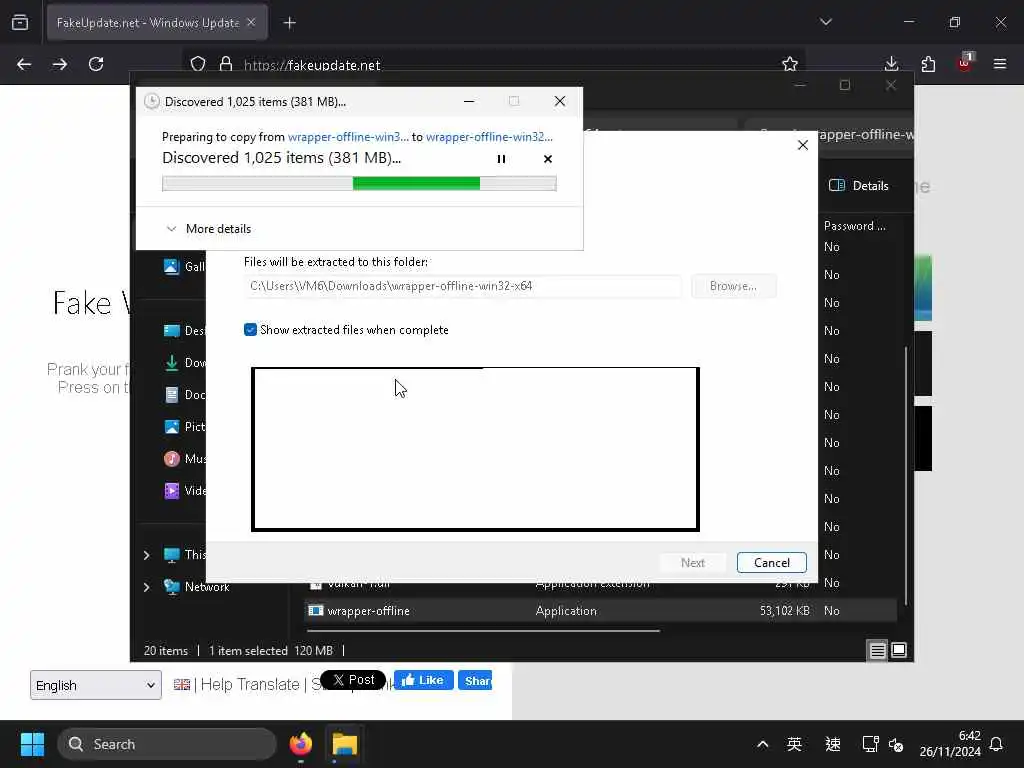Select the FakeUpdate.net Windows Update tab
Image resolution: width=1024 pixels, height=768 pixels.
(157, 22)
